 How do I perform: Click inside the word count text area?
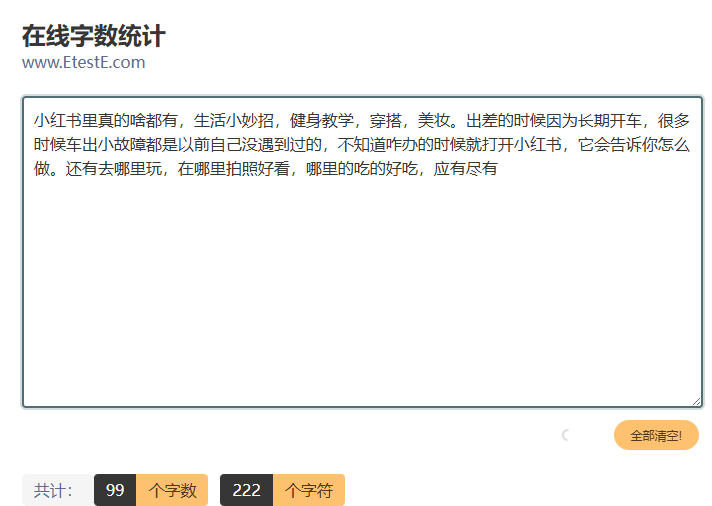pyautogui.click(x=362, y=252)
